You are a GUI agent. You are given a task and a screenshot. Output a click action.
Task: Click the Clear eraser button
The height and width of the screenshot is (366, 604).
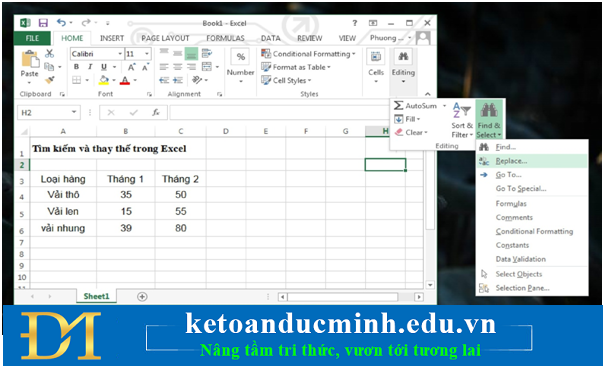[x=411, y=132]
